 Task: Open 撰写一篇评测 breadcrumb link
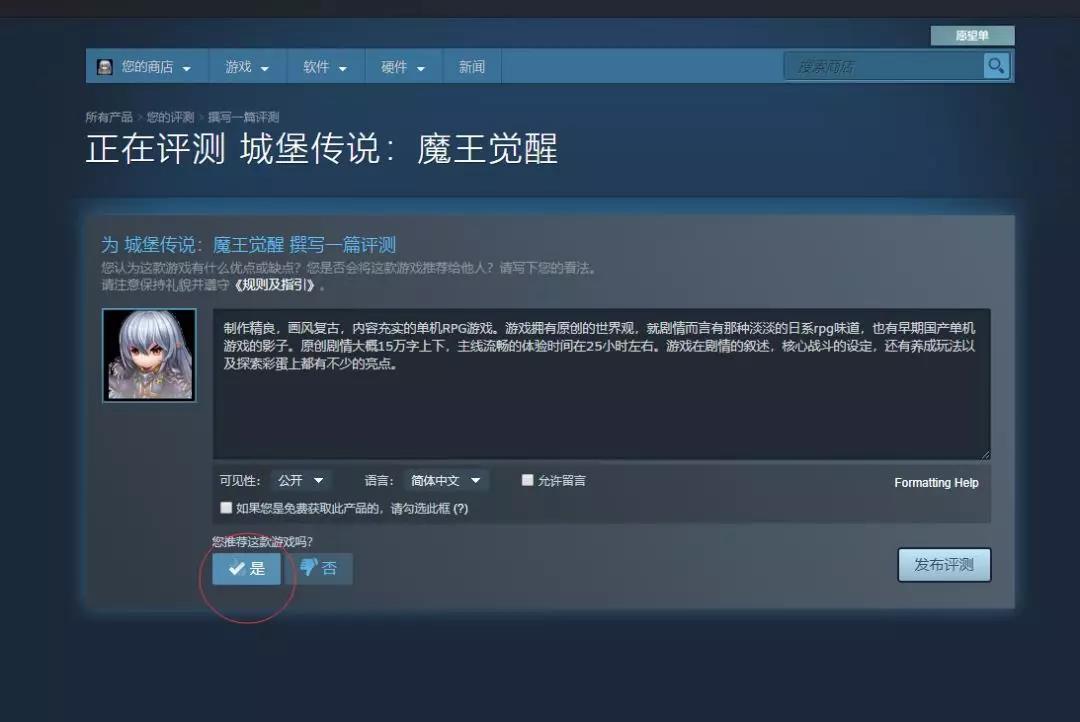coord(244,117)
